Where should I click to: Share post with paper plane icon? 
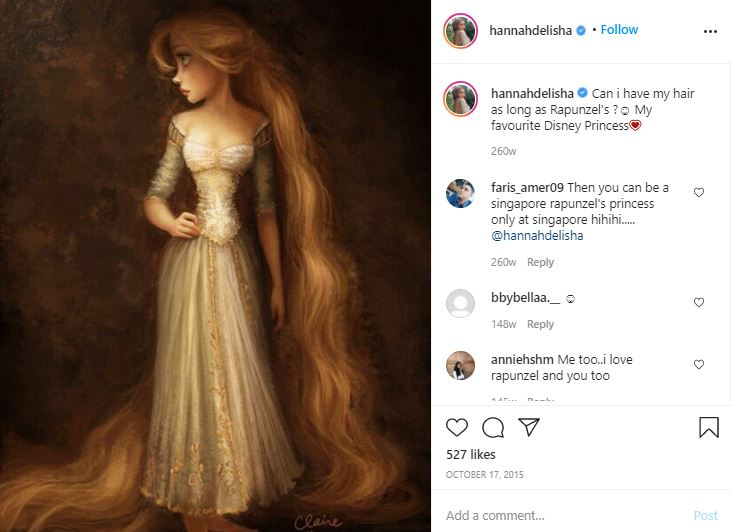529,427
